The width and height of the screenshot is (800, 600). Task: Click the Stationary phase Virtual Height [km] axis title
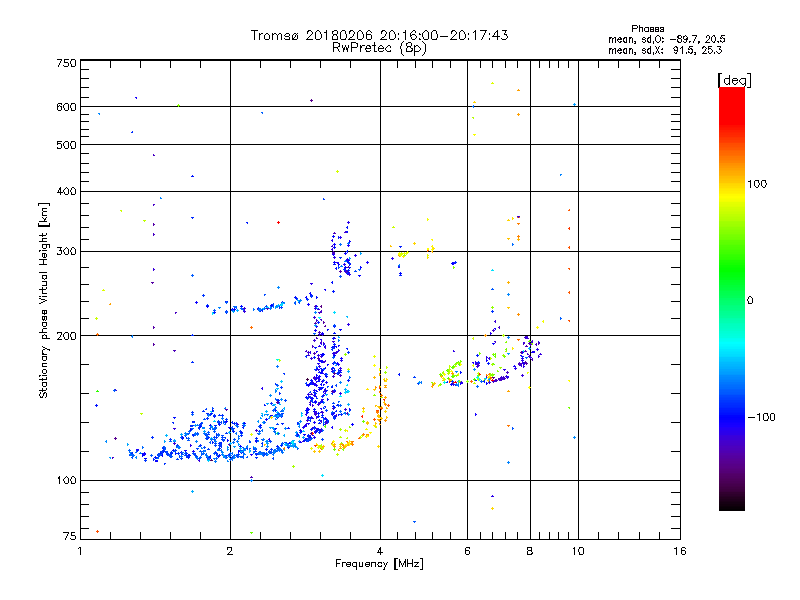click(43, 300)
